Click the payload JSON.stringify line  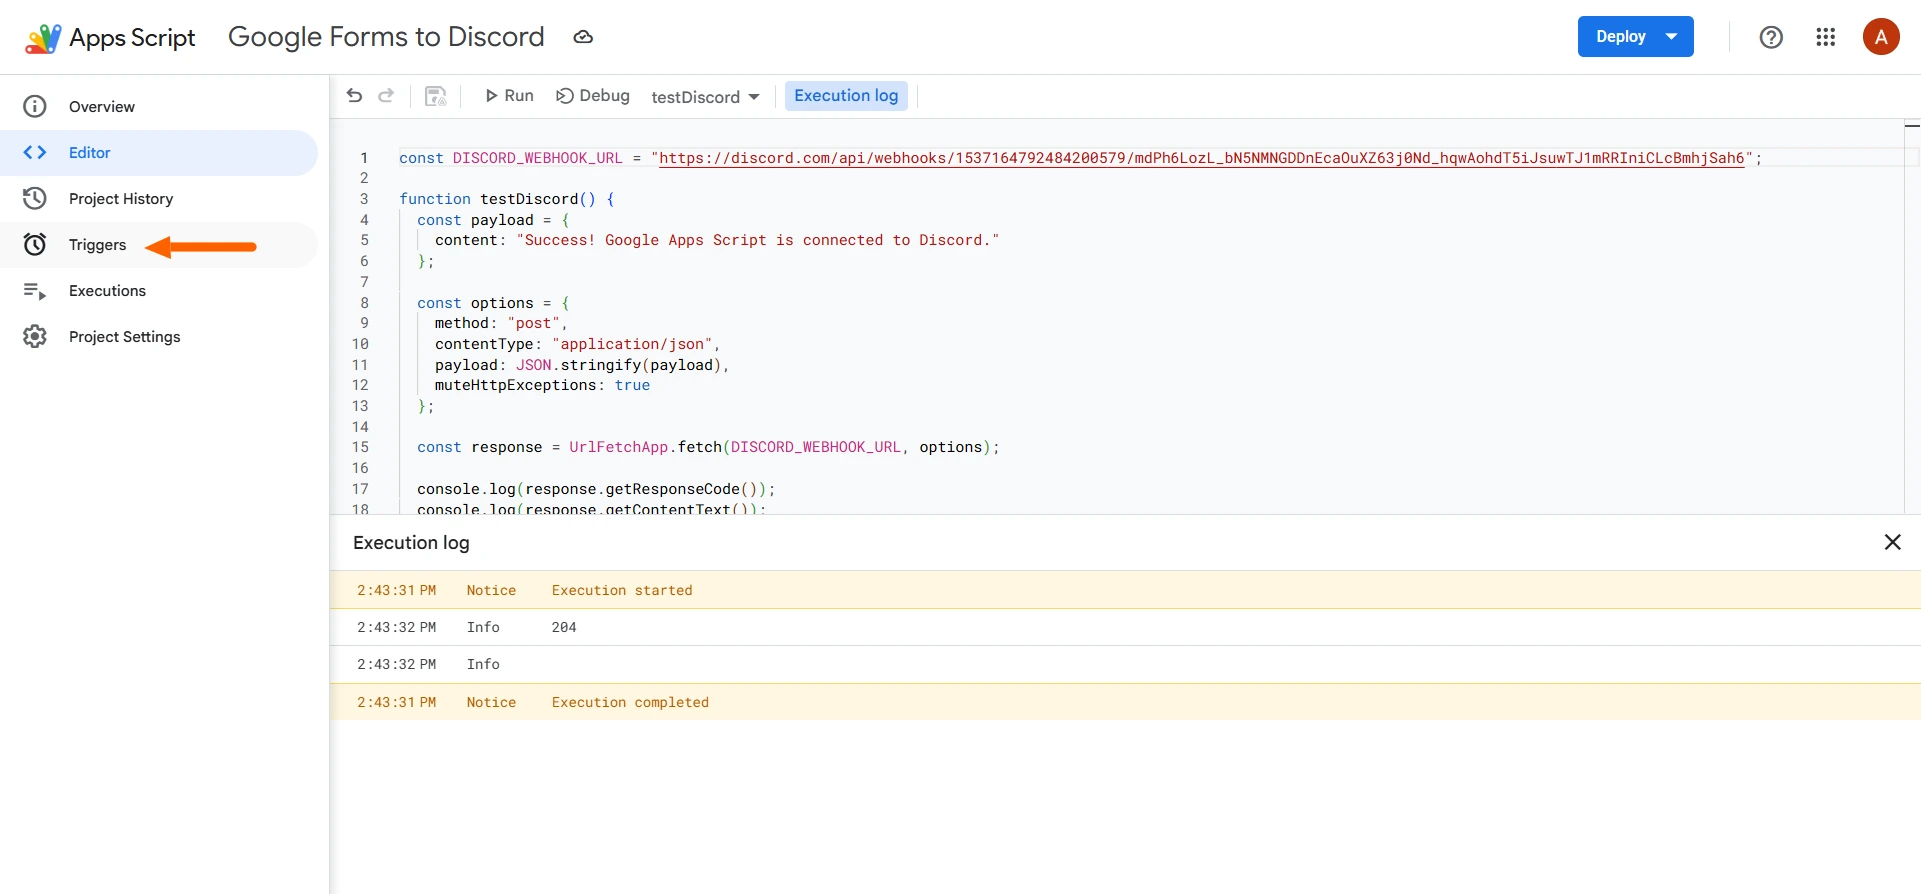(582, 365)
